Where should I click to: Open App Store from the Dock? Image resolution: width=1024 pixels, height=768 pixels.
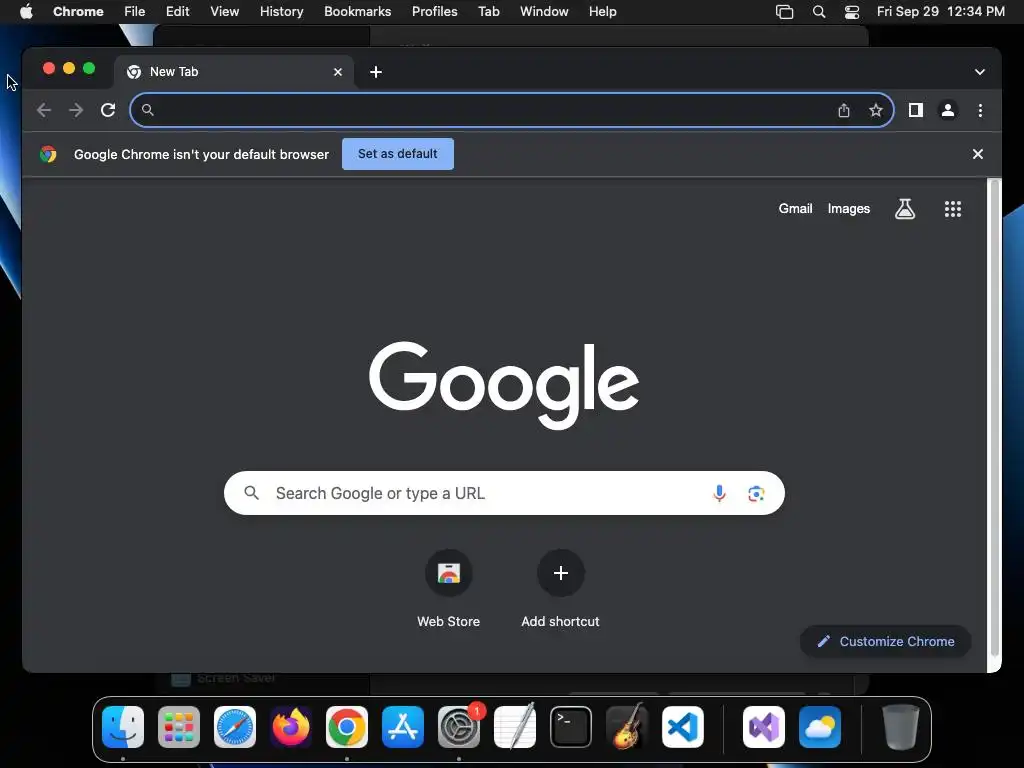pos(403,727)
